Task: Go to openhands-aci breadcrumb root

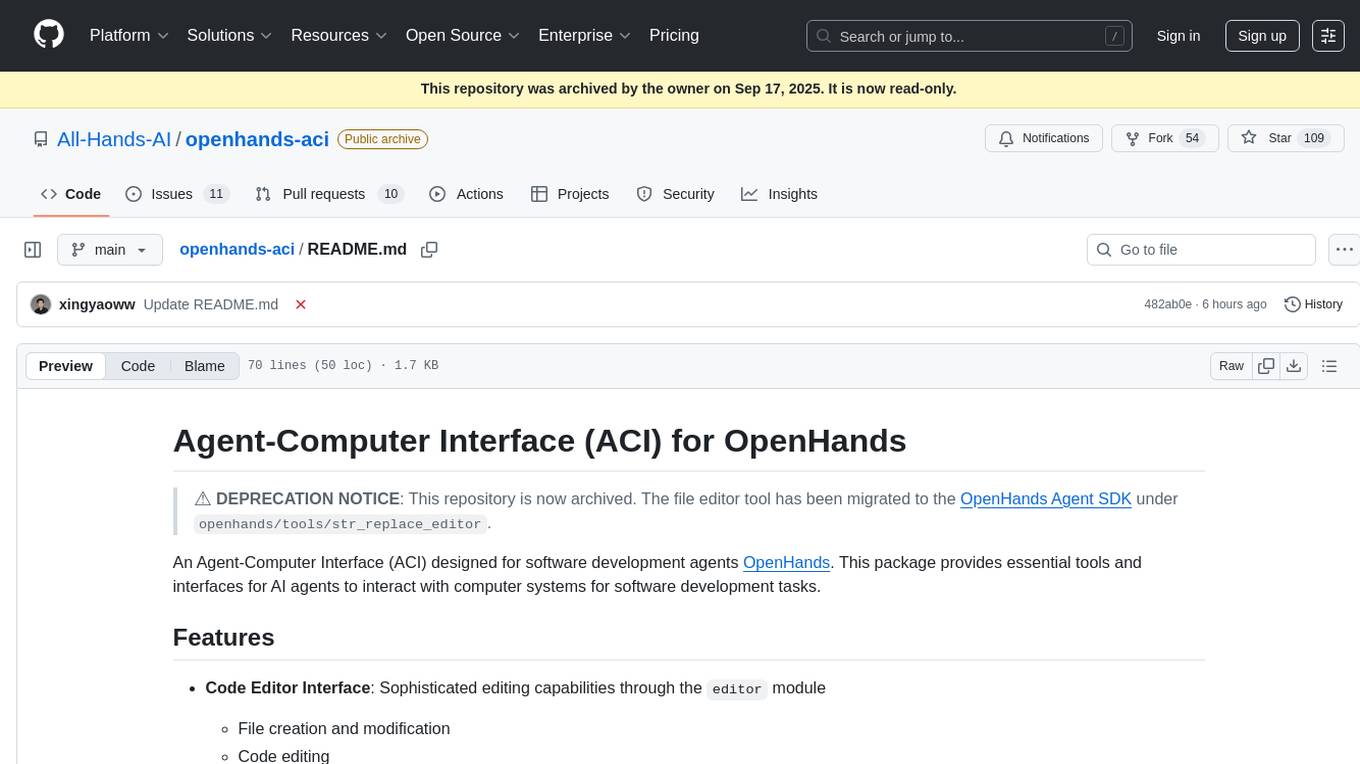Action: (237, 249)
